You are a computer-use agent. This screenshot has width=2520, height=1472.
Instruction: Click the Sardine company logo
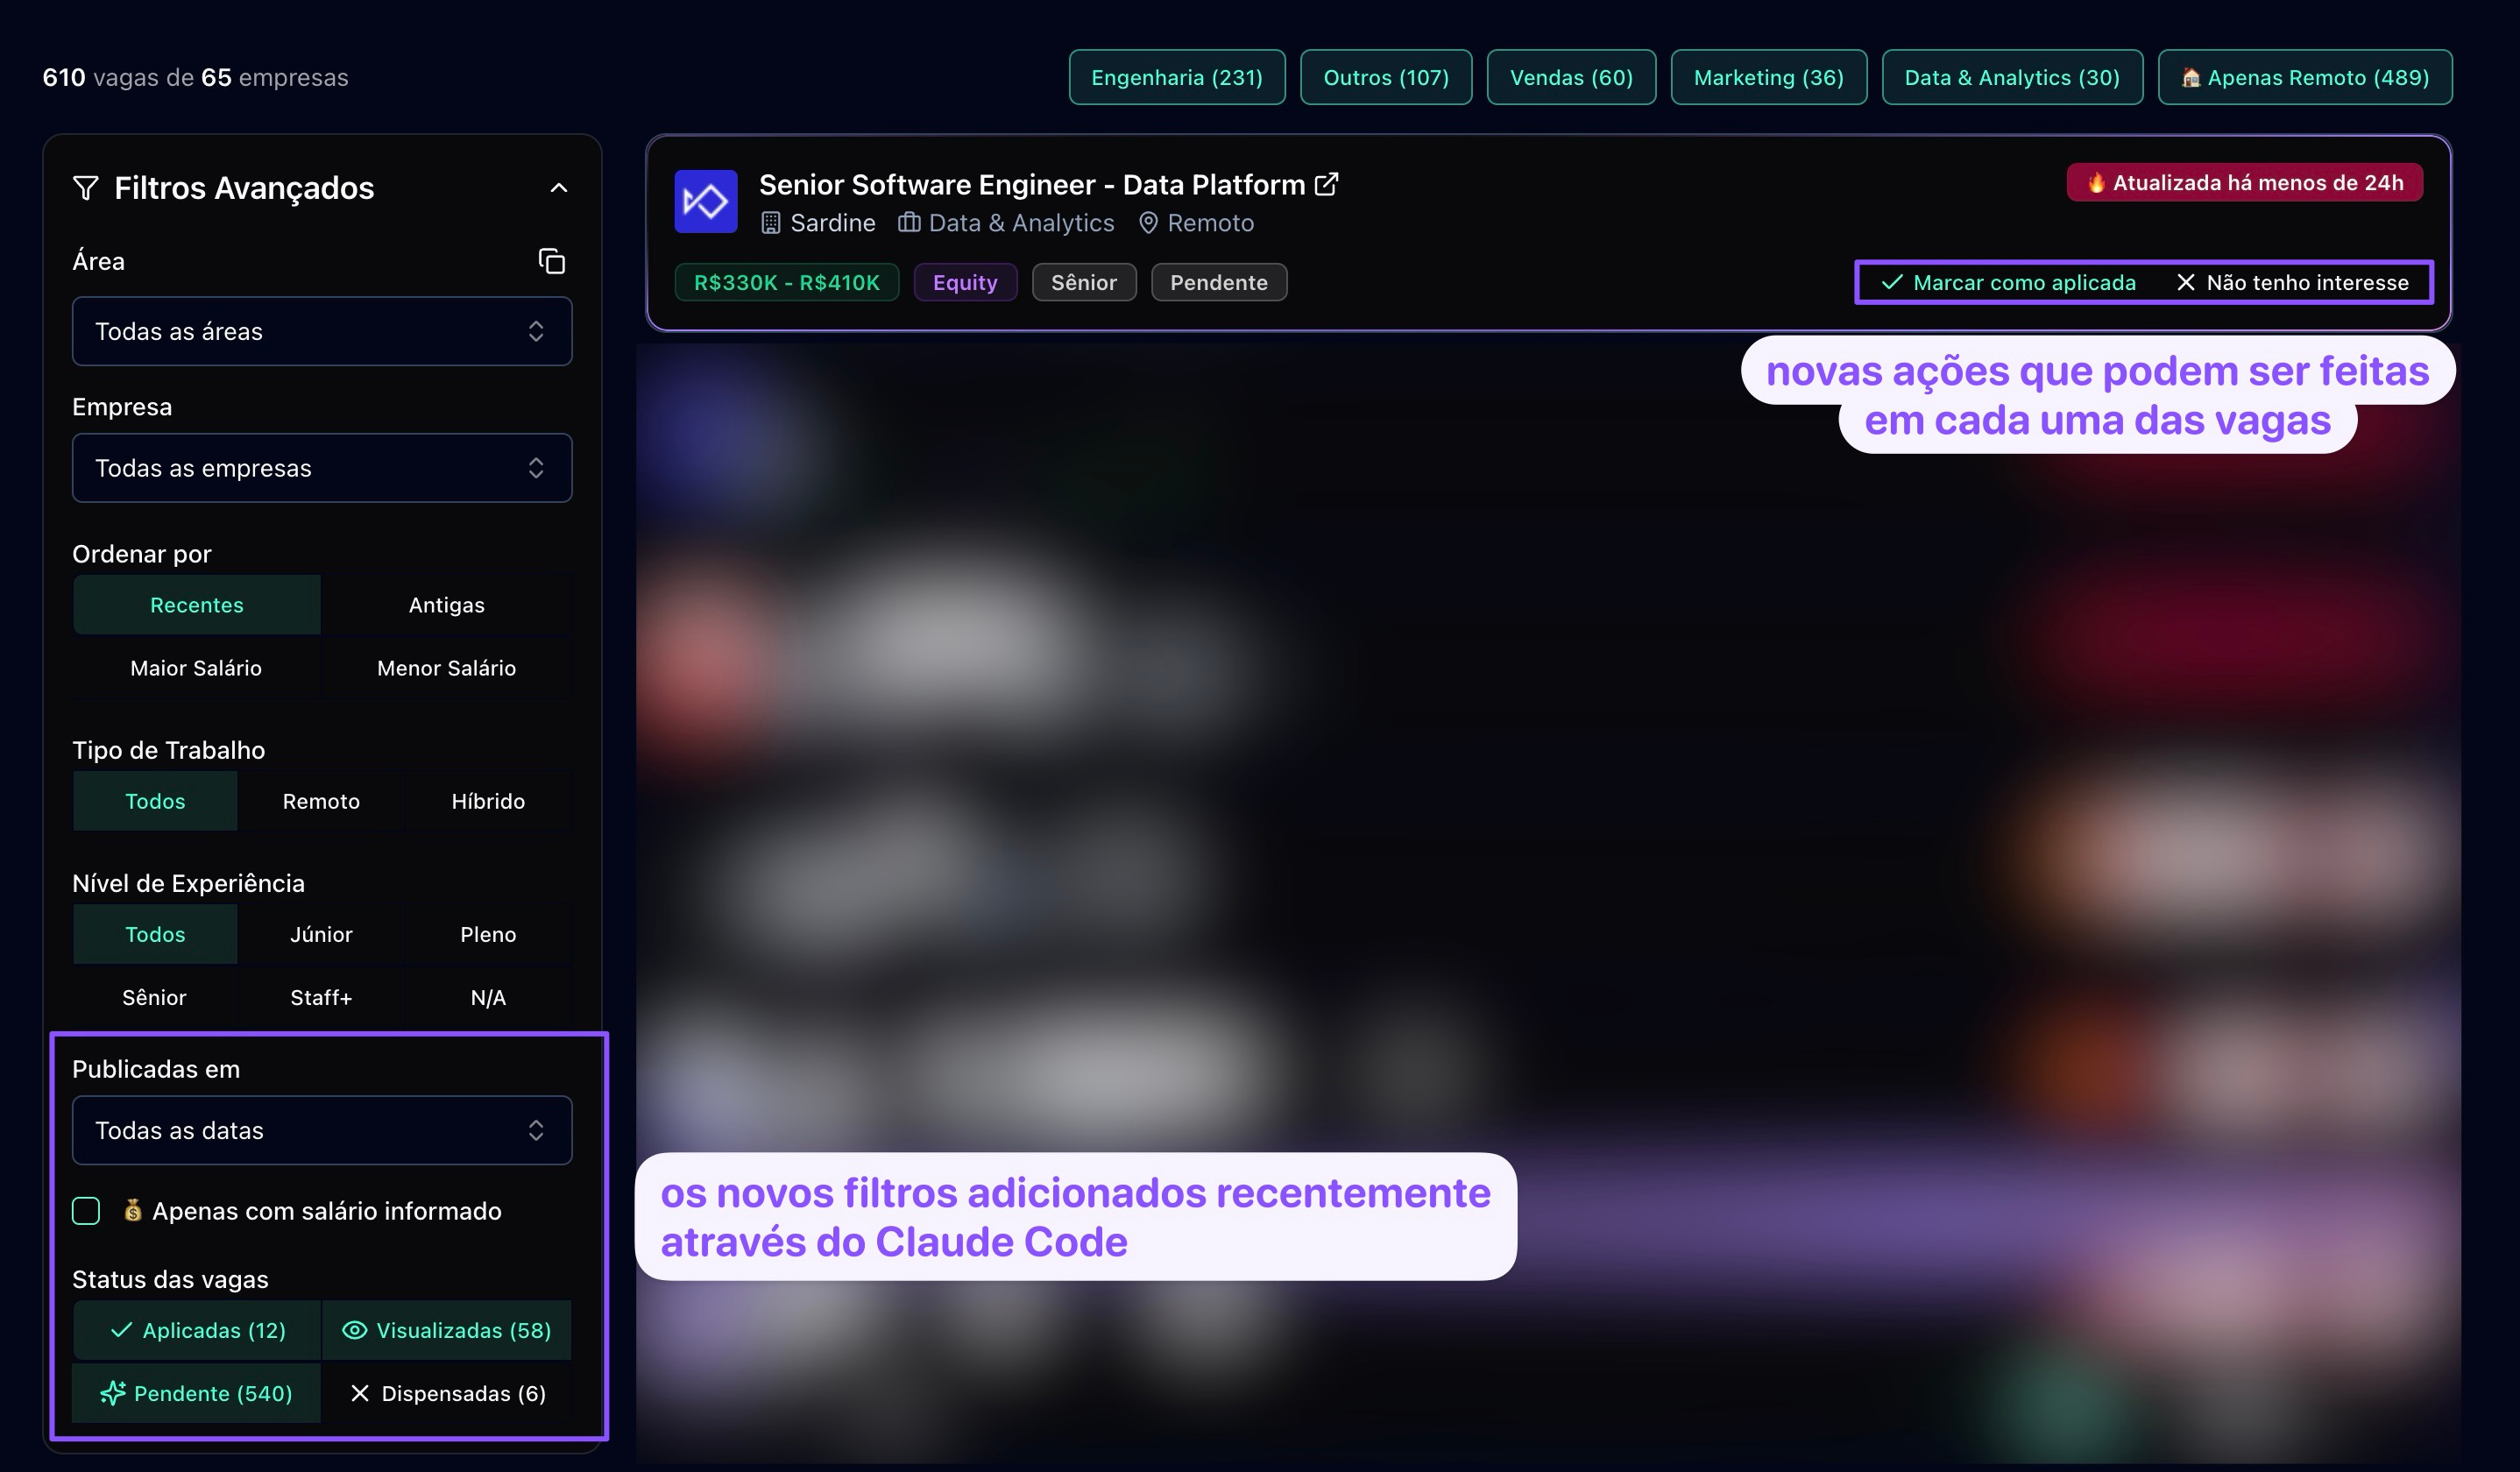click(705, 201)
